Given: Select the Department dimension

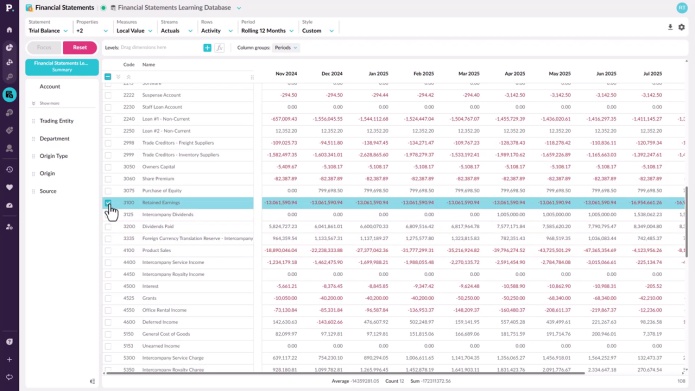Looking at the screenshot, I should pos(55,139).
